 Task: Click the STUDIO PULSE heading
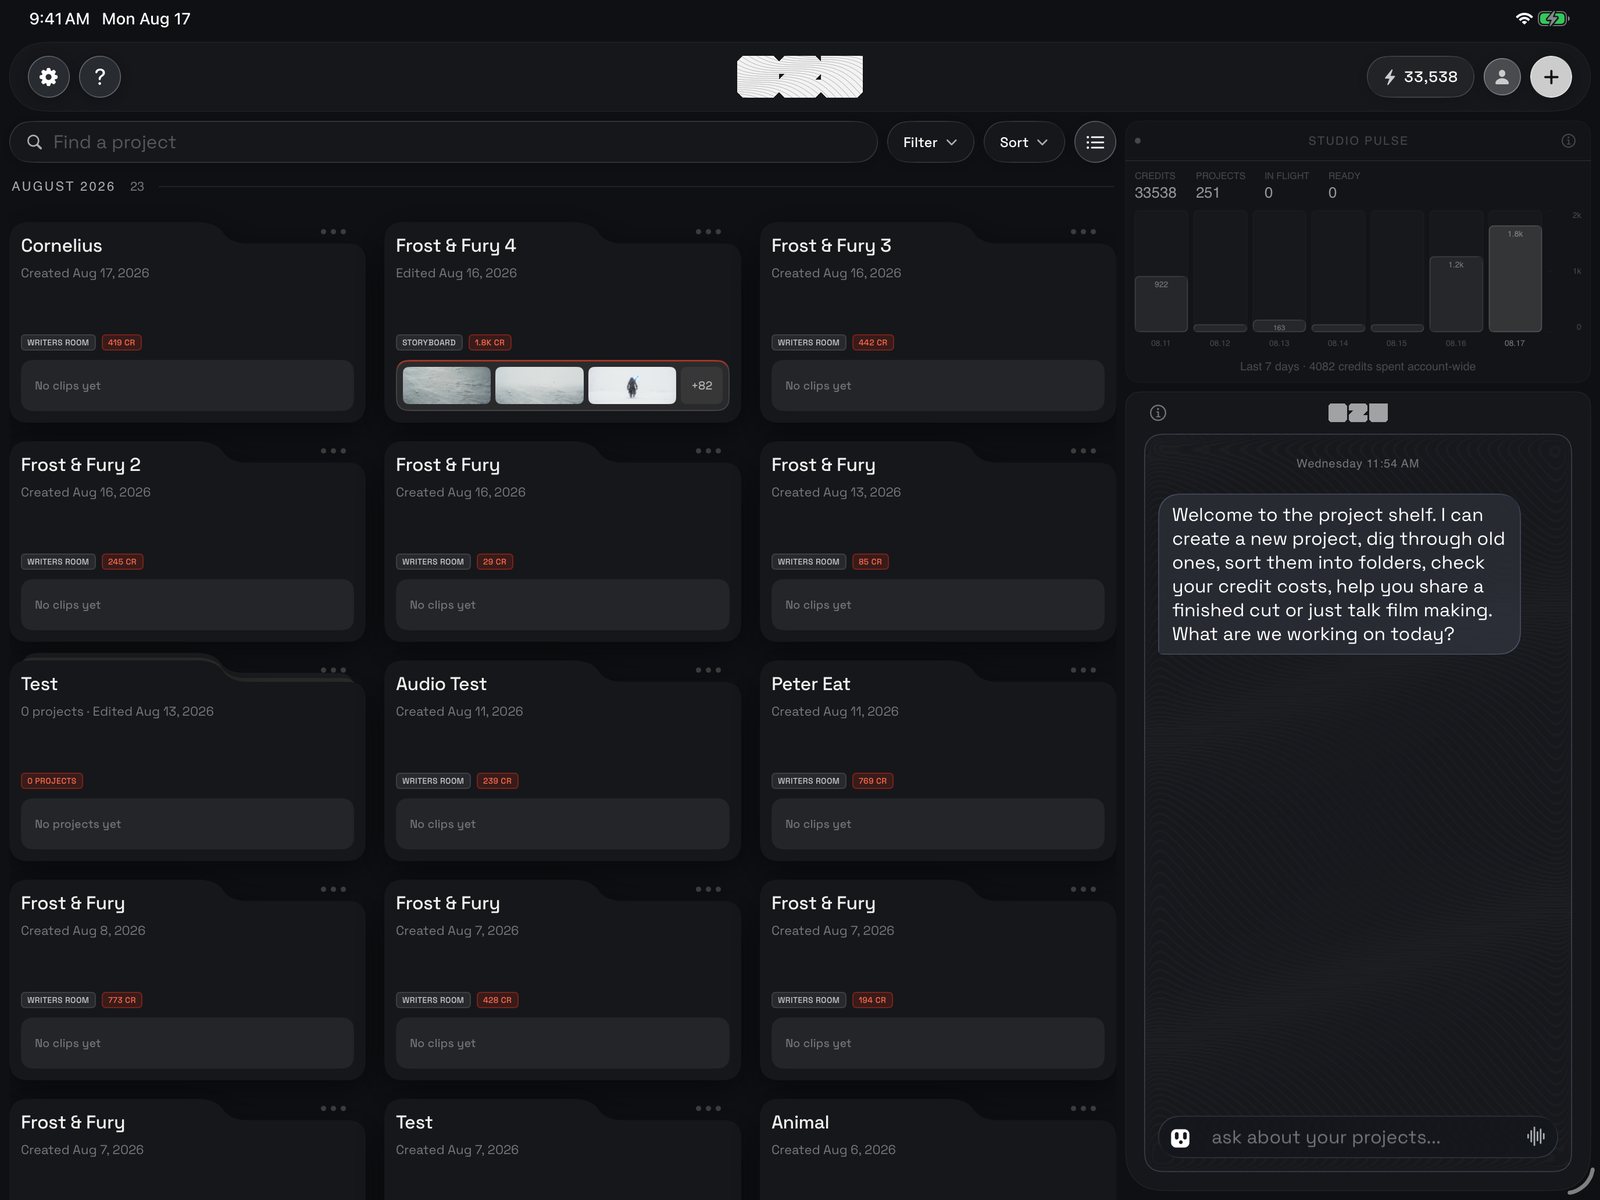(1358, 141)
